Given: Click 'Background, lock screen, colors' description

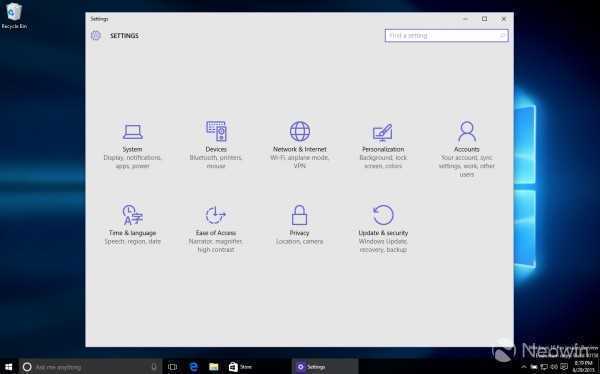Looking at the screenshot, I should [x=383, y=162].
